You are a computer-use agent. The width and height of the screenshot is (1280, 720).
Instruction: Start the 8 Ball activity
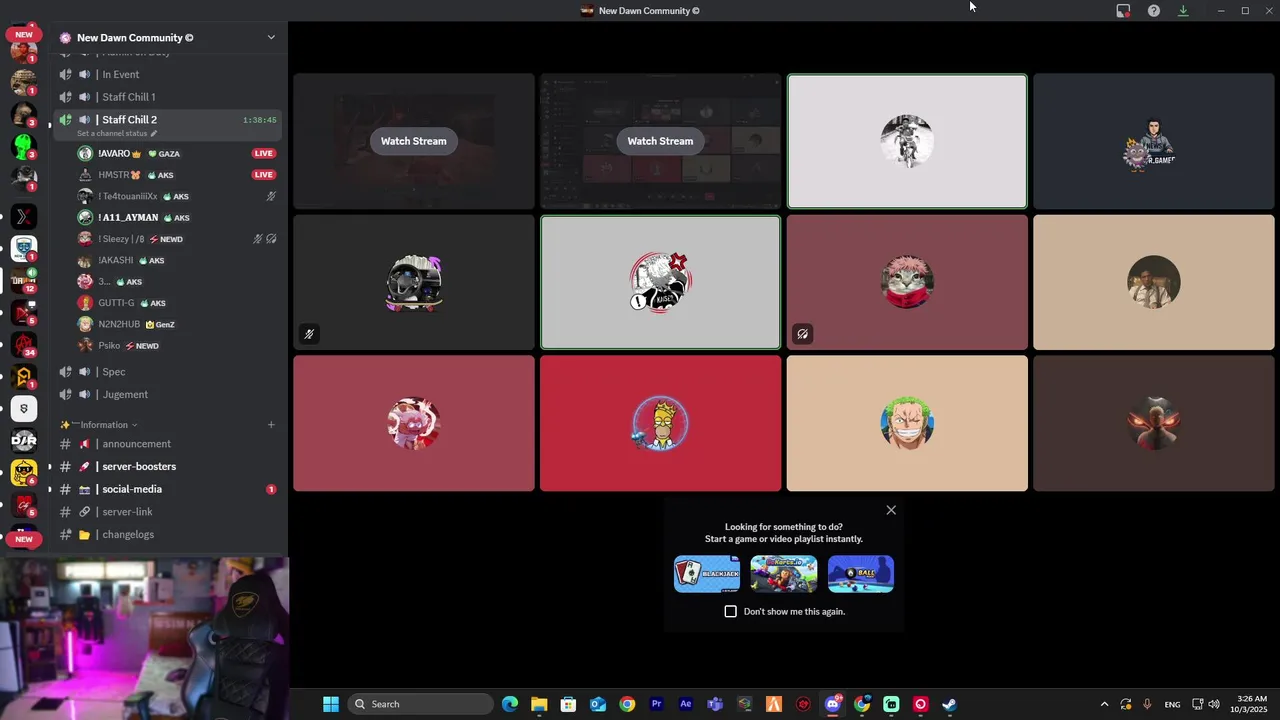pos(861,574)
